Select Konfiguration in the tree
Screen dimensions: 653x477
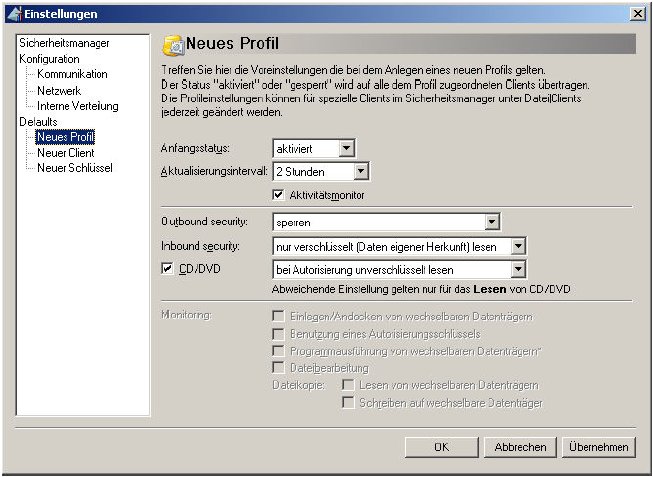[49, 59]
